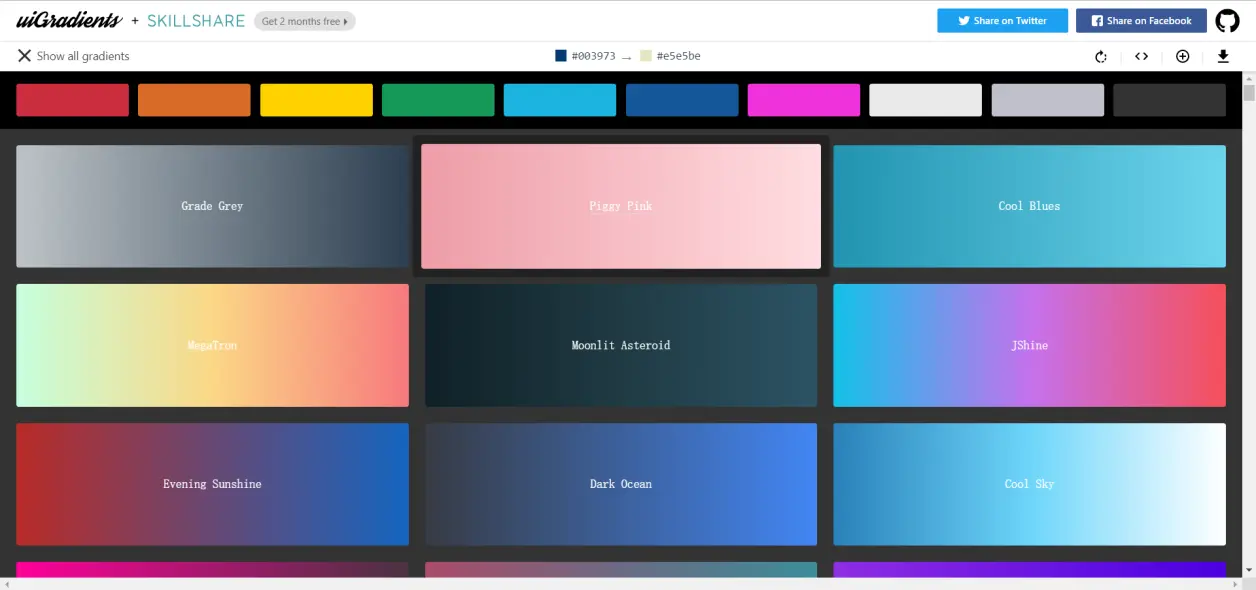The height and width of the screenshot is (590, 1256).
Task: Click the vertical scrollbar thumb
Action: click(1248, 94)
